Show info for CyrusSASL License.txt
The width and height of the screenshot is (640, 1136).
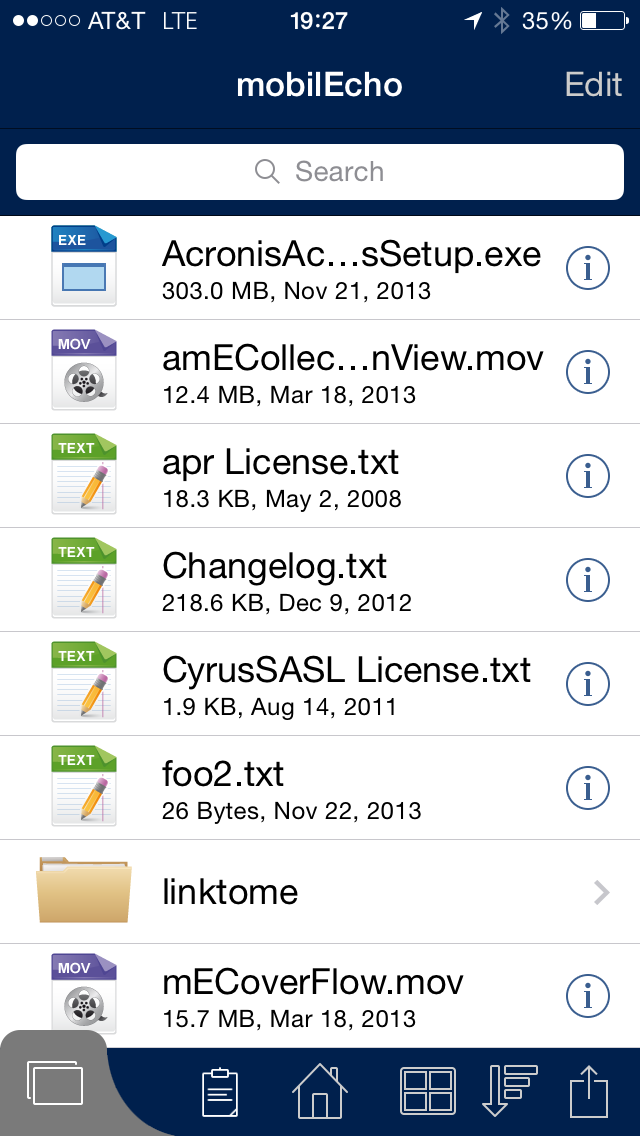click(588, 684)
